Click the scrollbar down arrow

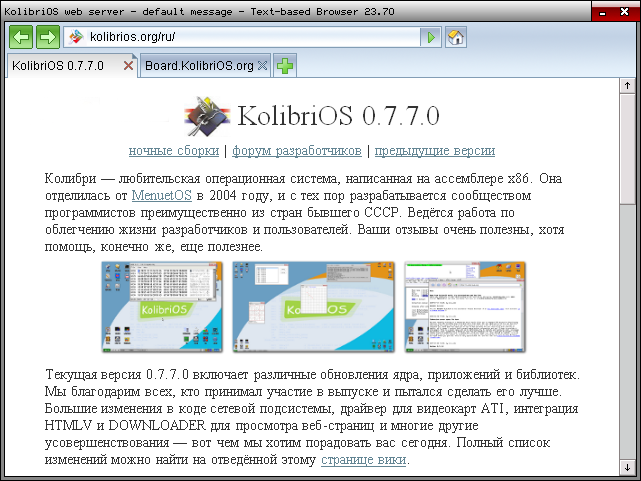tap(627, 468)
